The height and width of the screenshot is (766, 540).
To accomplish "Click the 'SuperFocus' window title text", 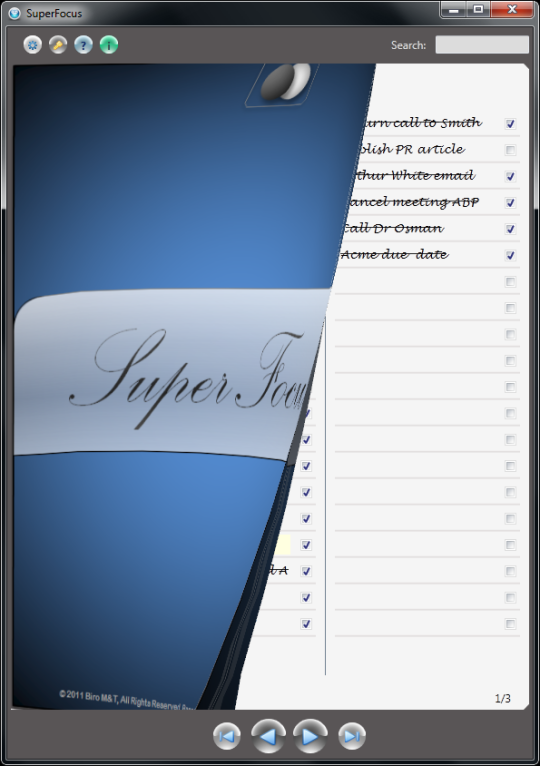I will [54, 13].
